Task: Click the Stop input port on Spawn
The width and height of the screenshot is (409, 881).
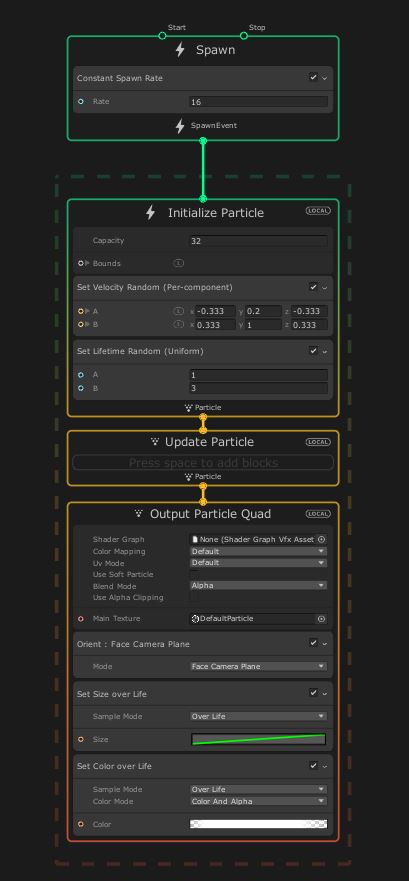Action: (244, 35)
